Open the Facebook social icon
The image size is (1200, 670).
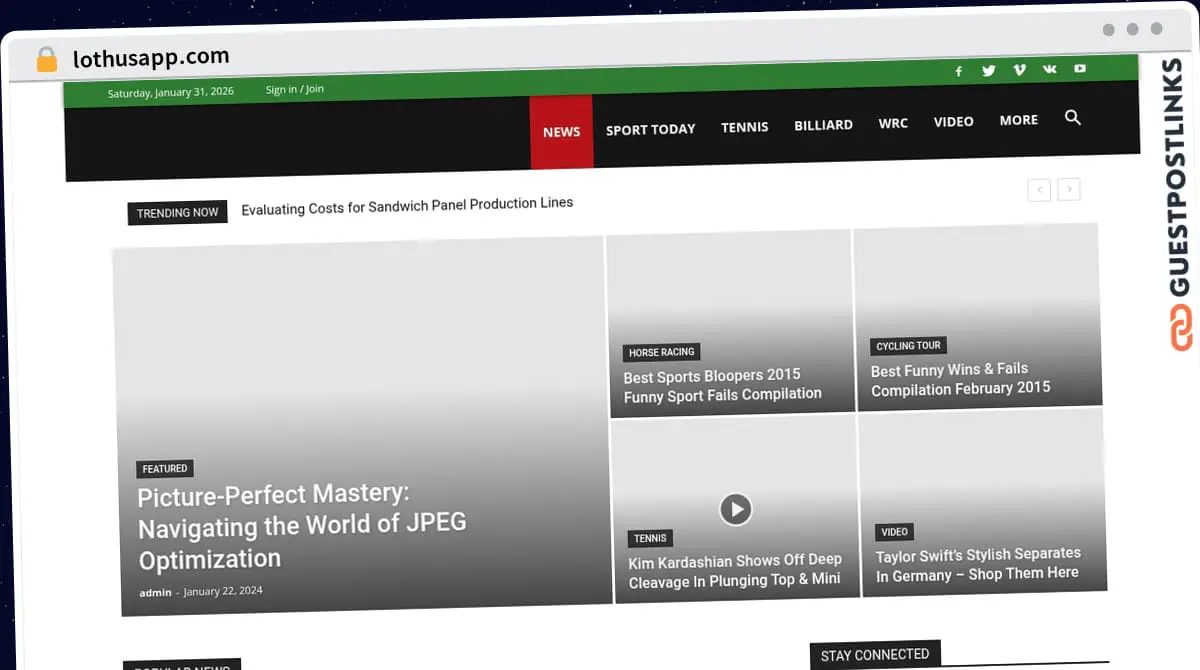[958, 71]
